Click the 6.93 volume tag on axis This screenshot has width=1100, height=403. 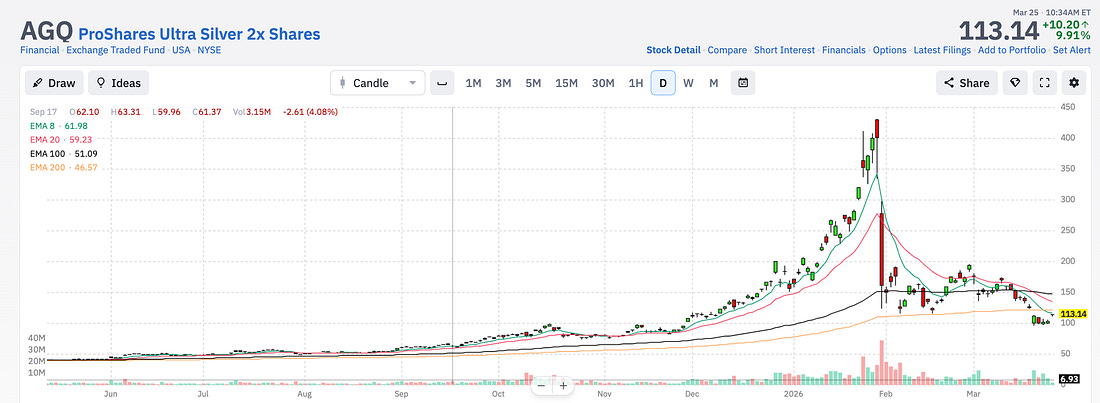(x=1069, y=378)
